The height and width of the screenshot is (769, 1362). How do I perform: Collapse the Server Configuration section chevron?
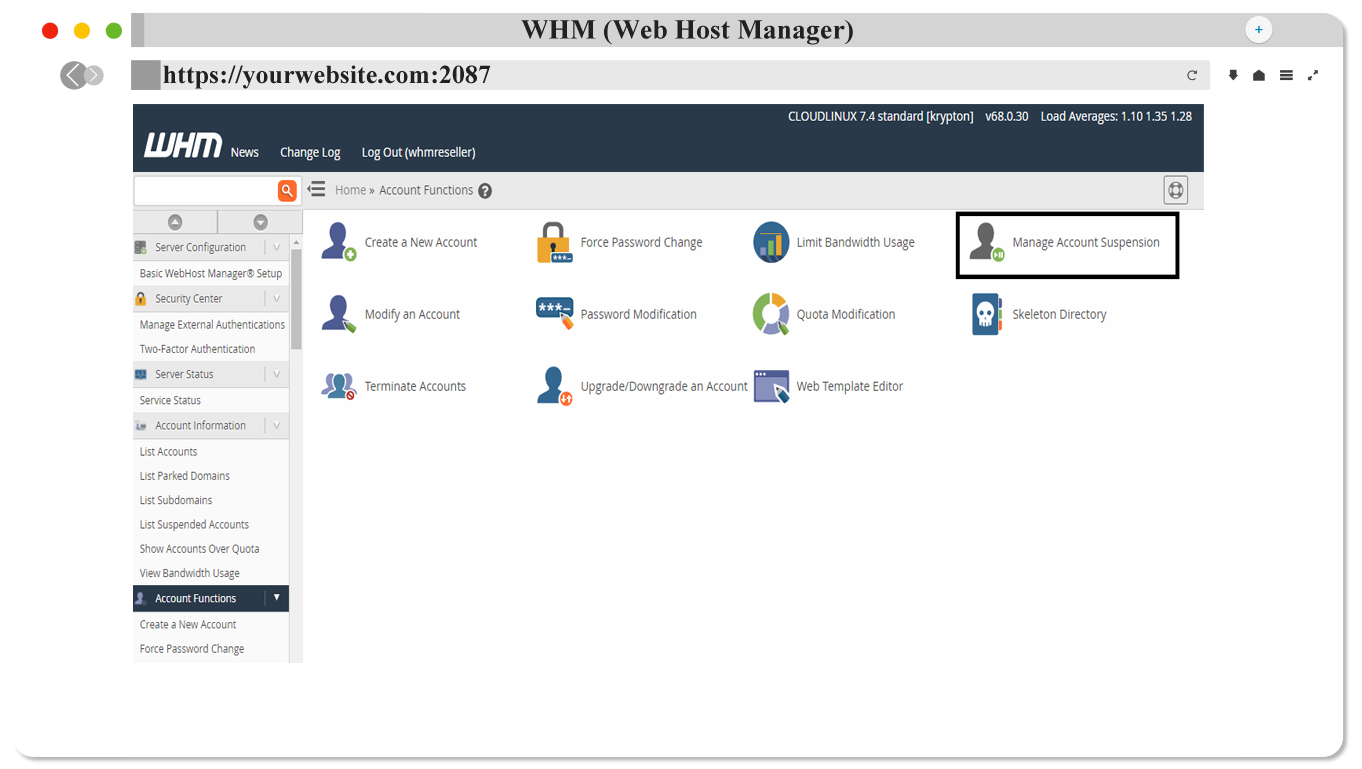pyautogui.click(x=277, y=247)
